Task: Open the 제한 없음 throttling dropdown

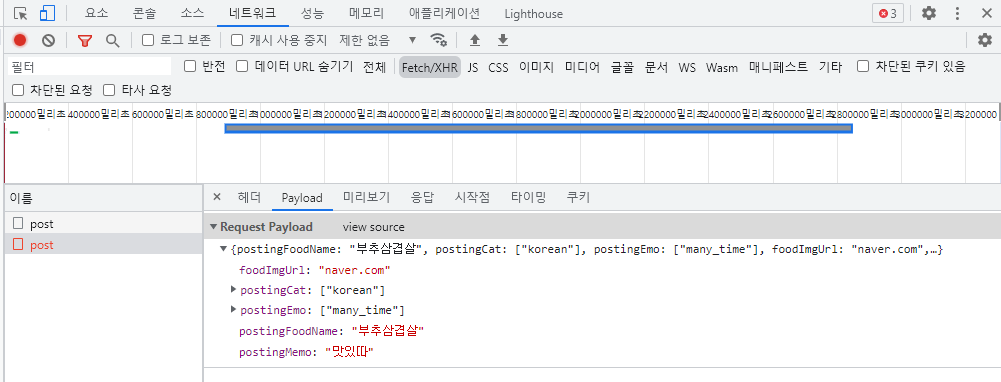Action: [377, 40]
